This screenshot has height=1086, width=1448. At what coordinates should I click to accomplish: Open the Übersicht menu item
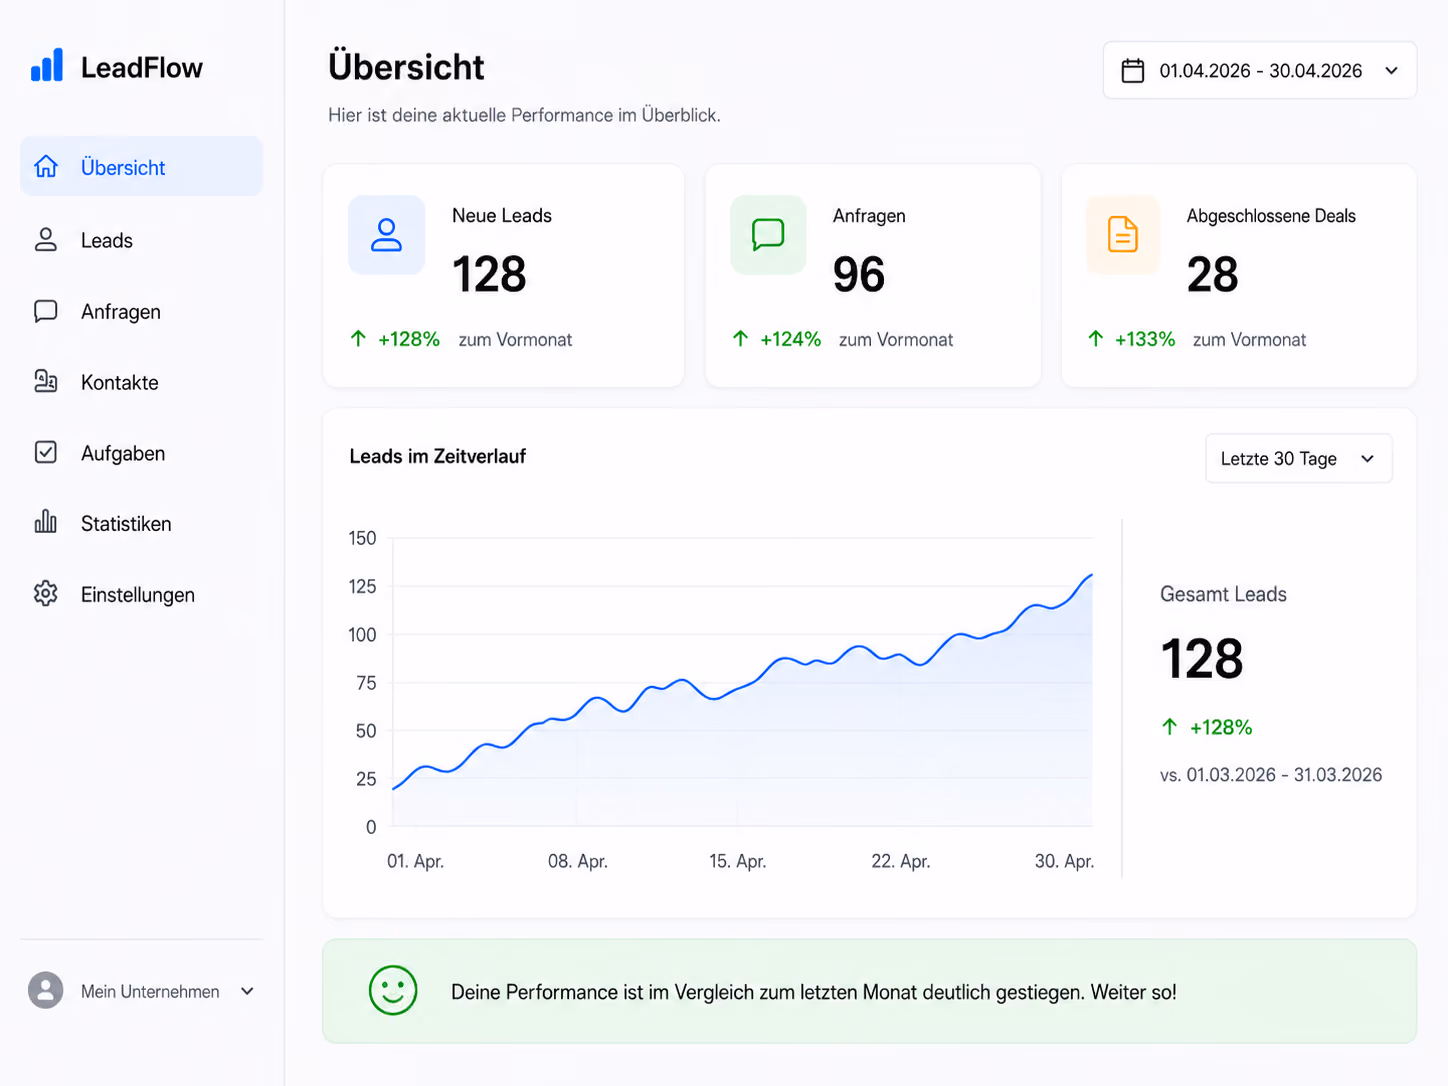[x=141, y=166]
